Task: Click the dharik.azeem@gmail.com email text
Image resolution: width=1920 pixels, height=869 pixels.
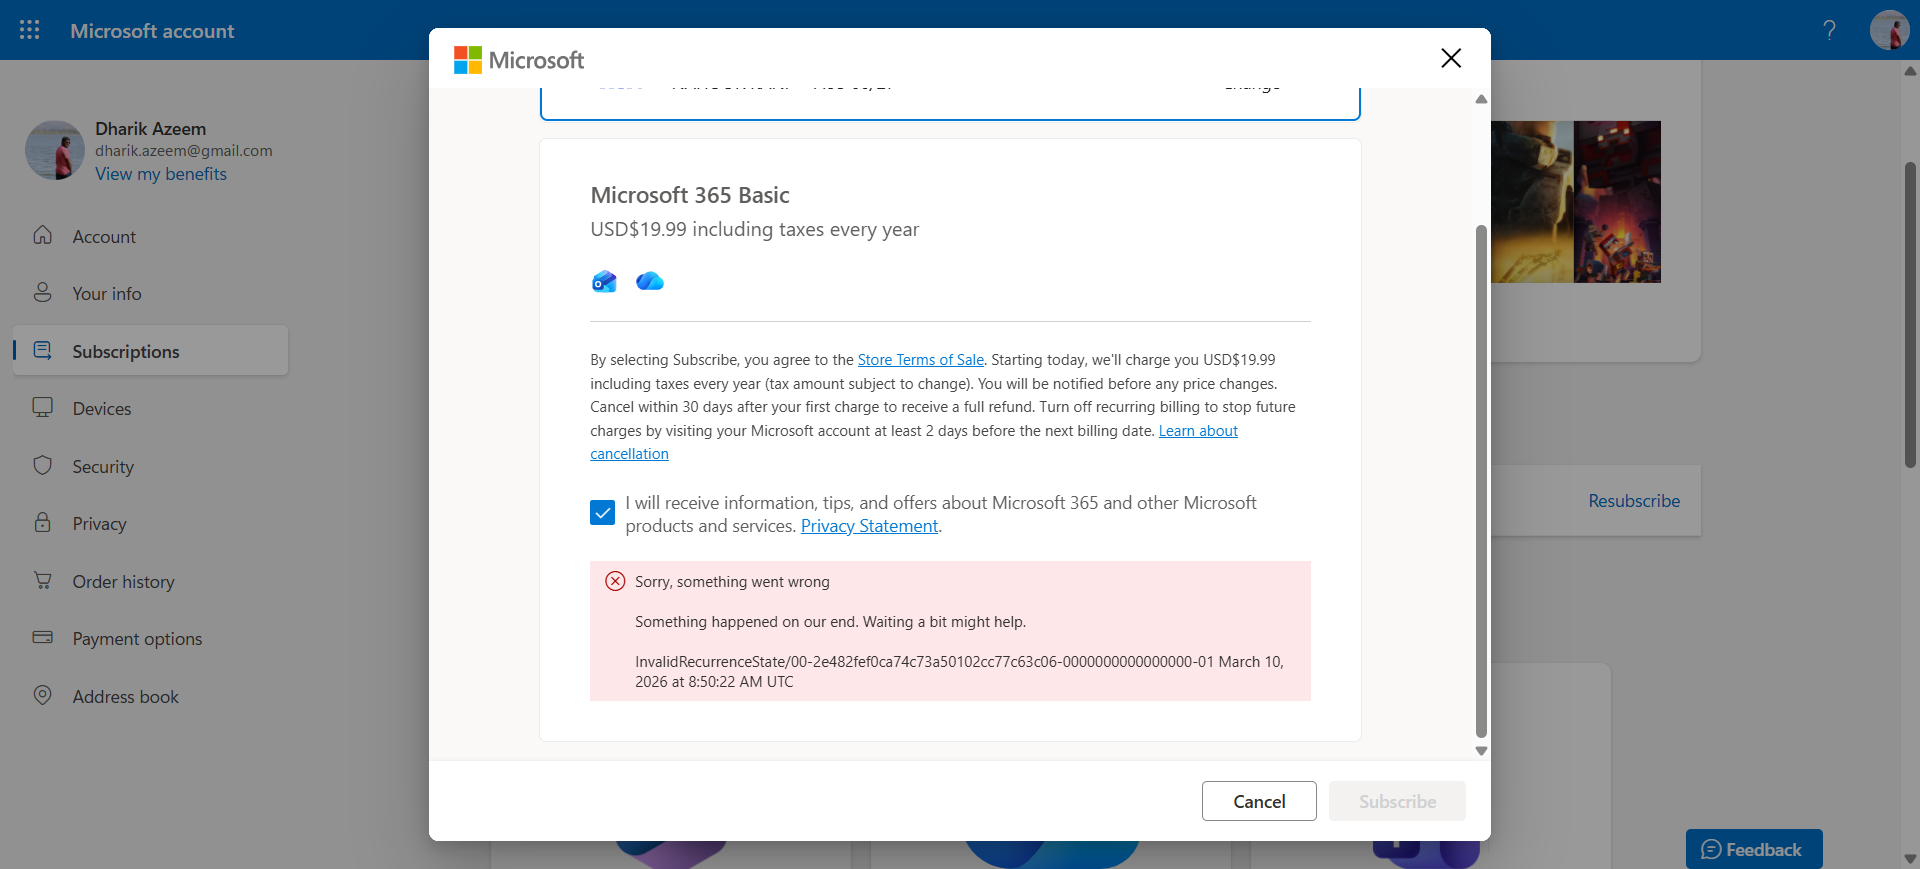Action: [x=184, y=151]
